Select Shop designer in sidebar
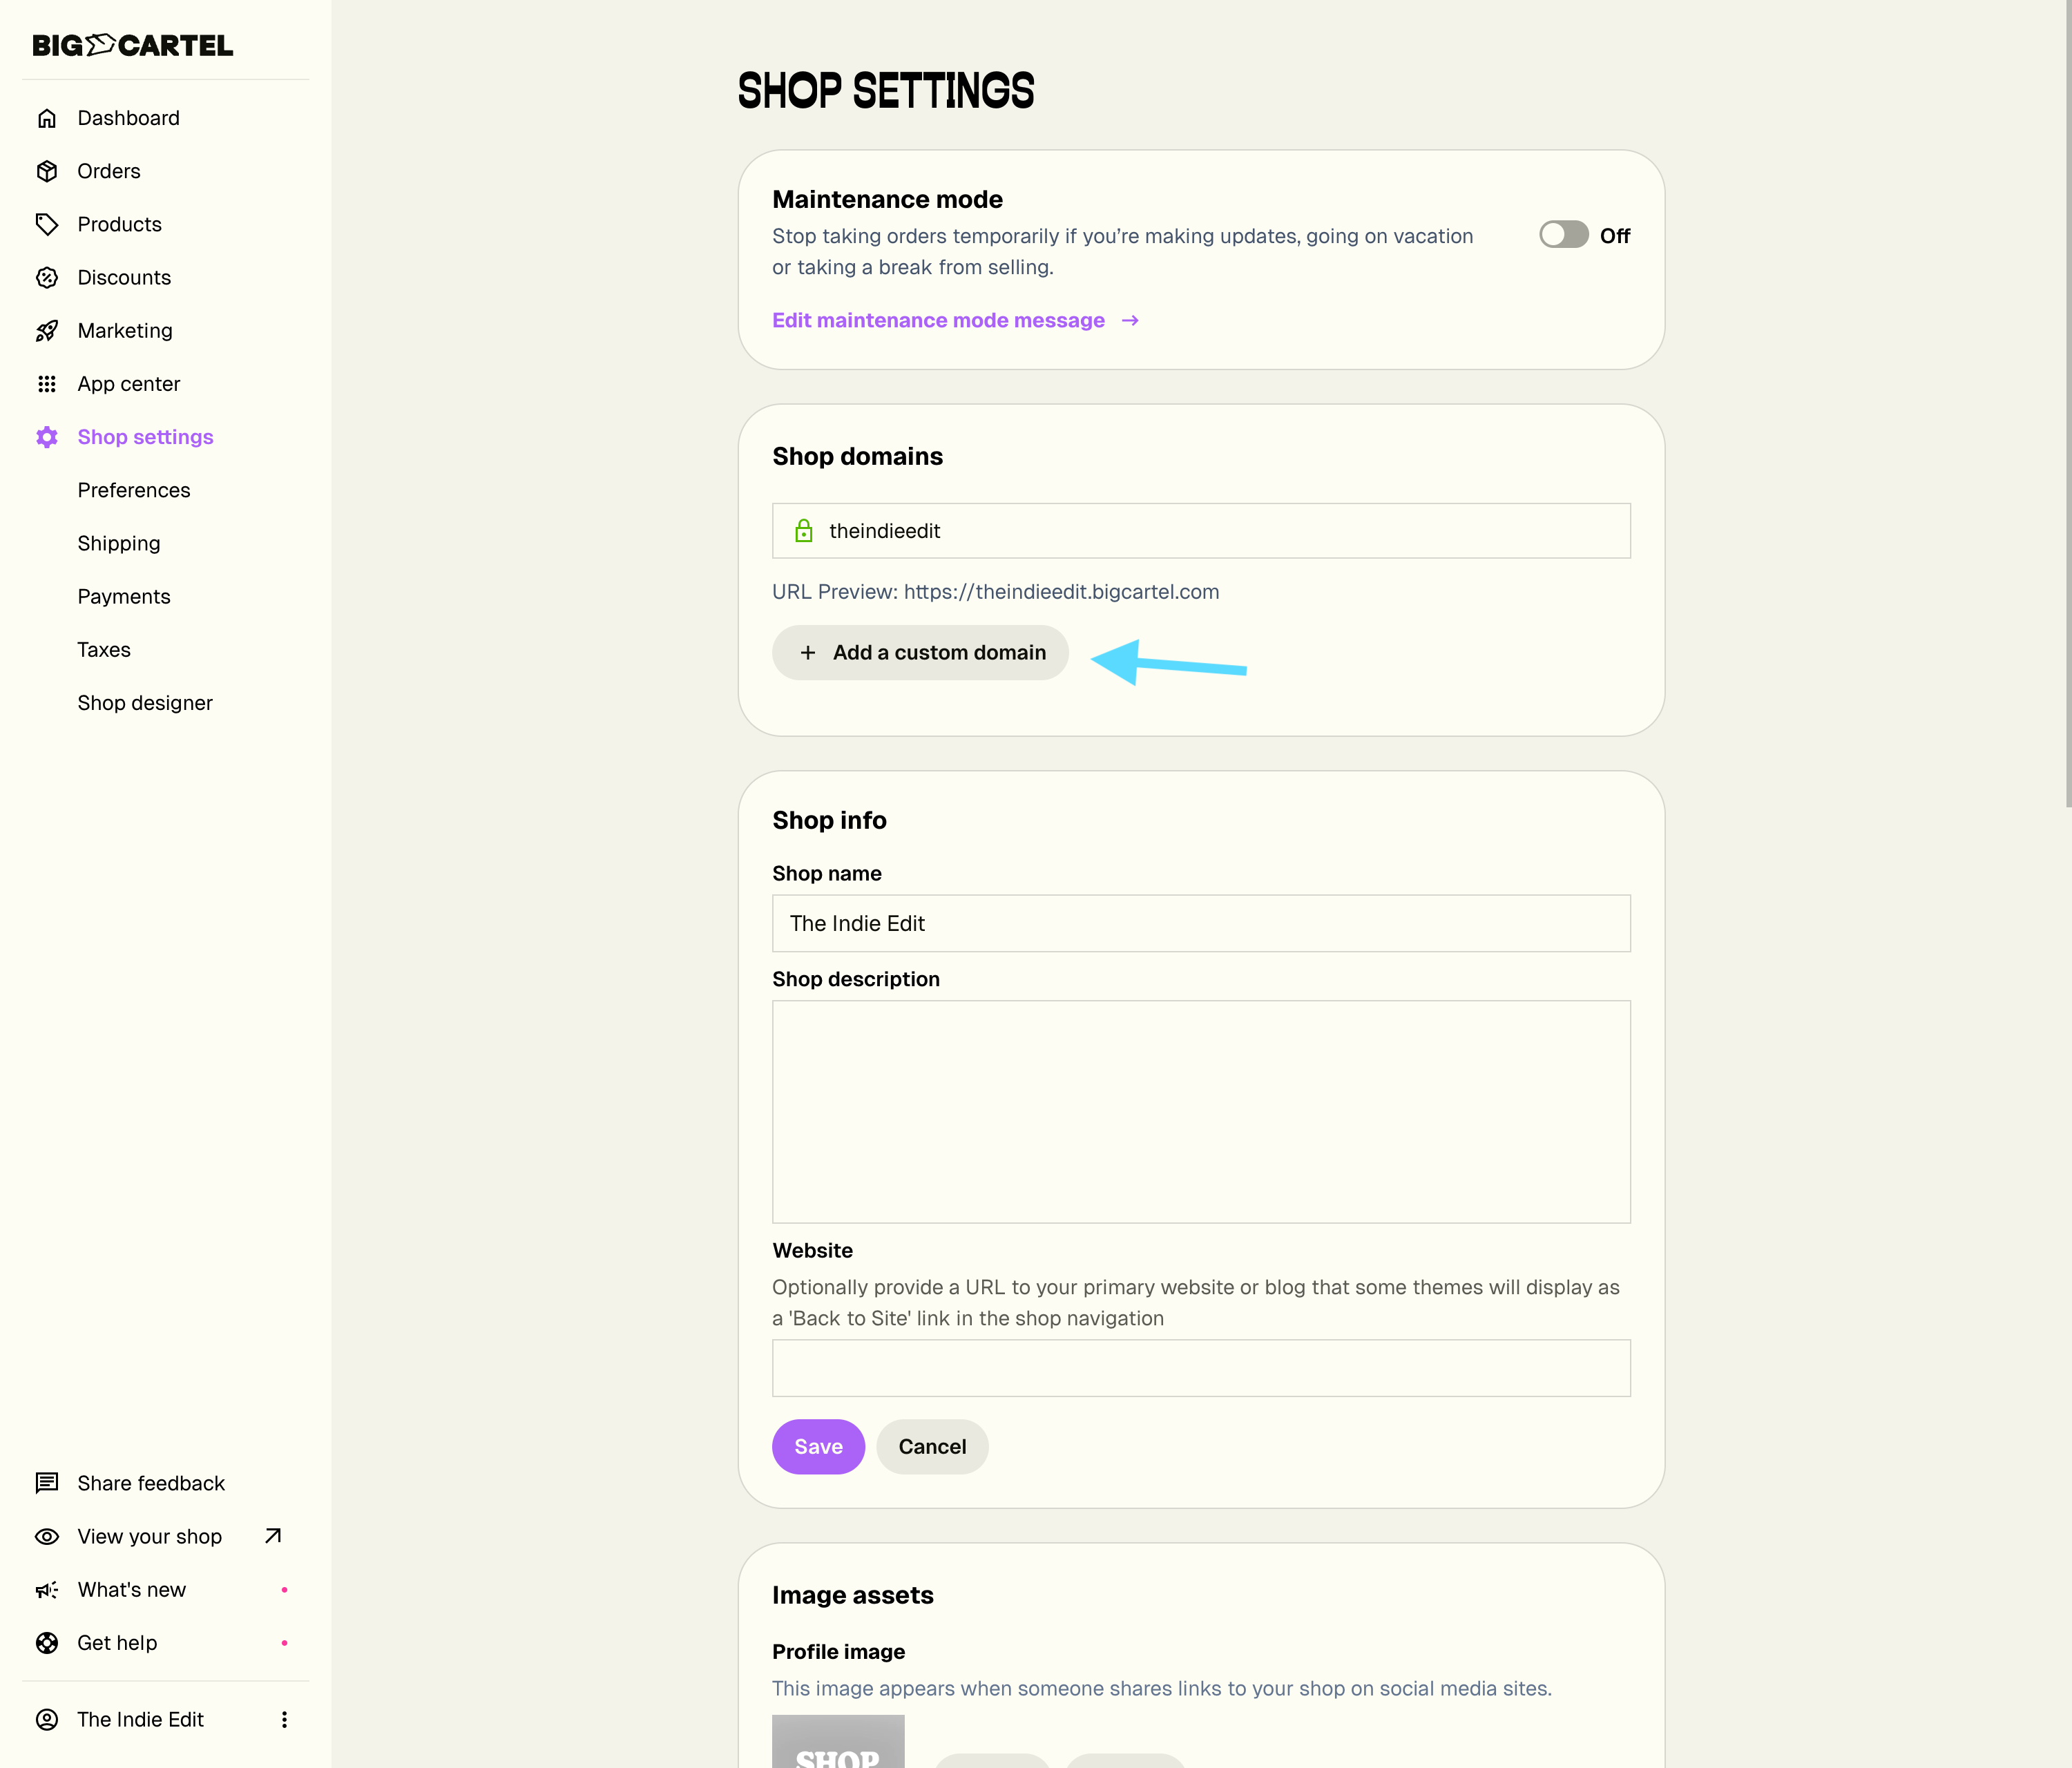 [145, 703]
